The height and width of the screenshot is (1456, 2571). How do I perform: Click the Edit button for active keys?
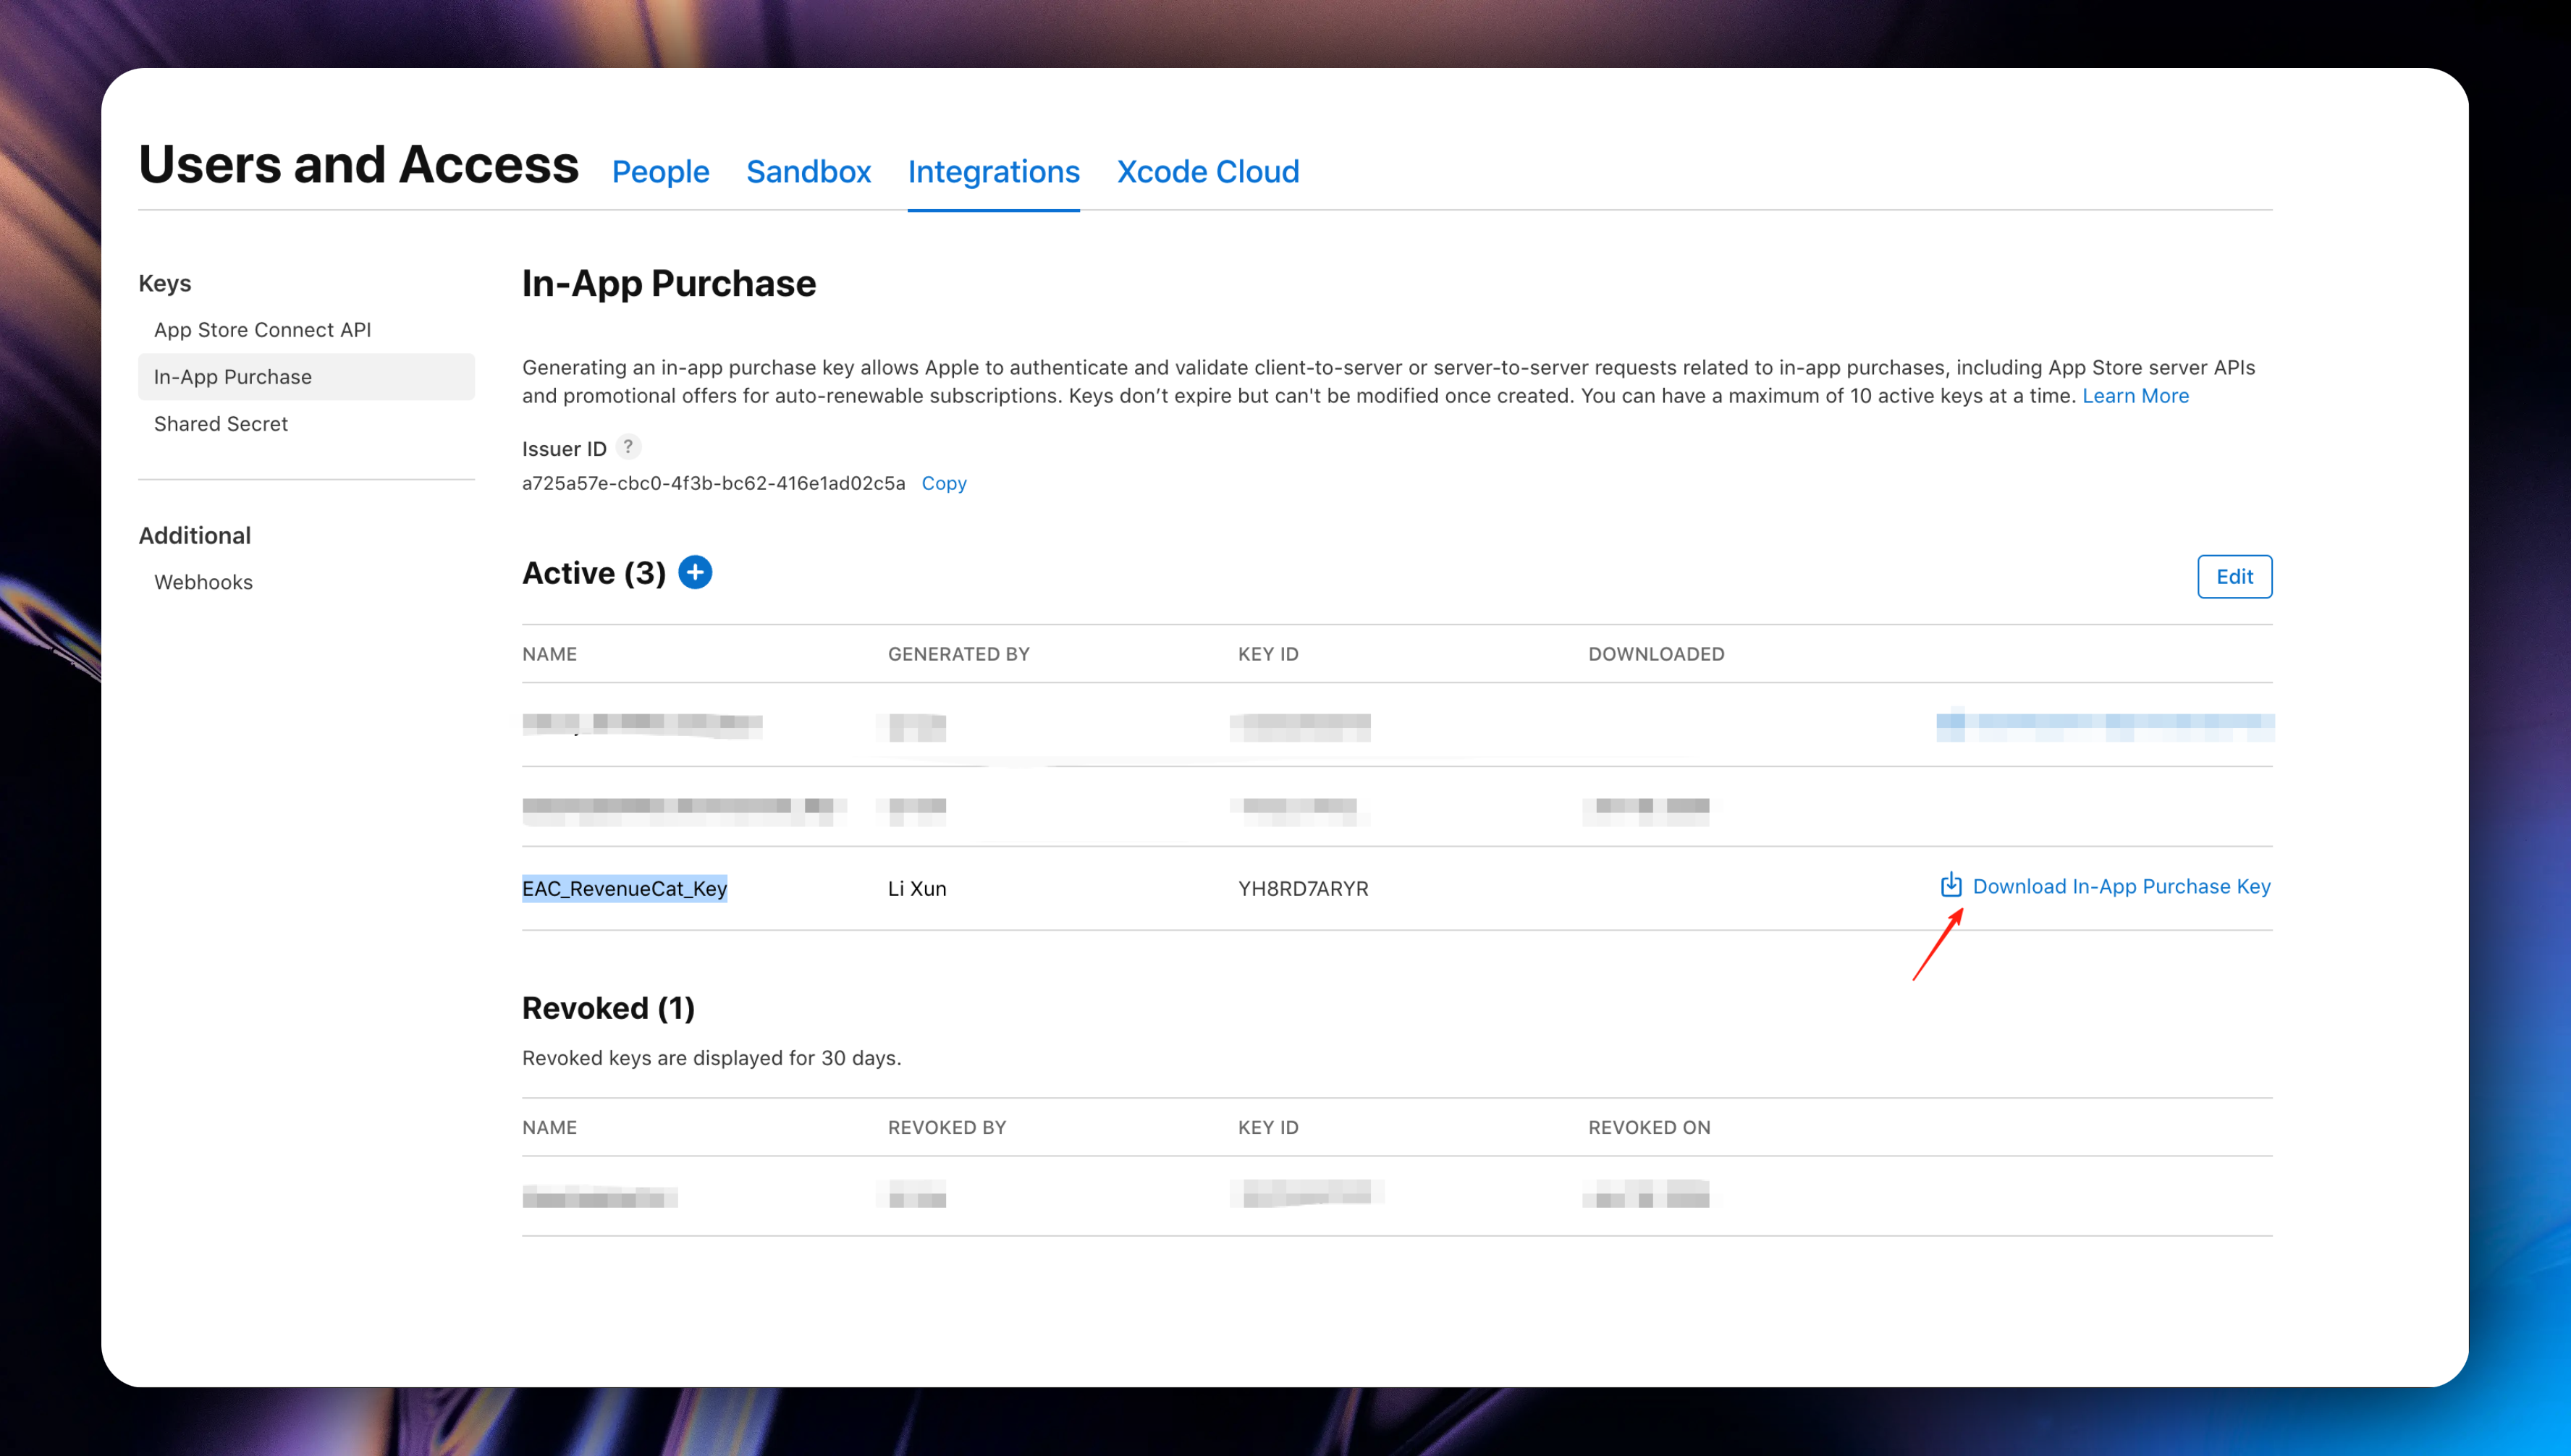pyautogui.click(x=2233, y=577)
